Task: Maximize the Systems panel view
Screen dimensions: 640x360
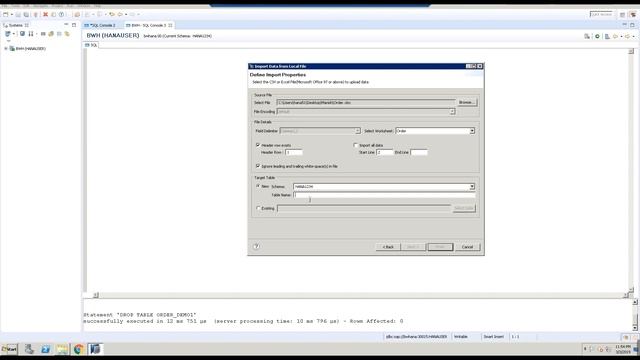Action: click(x=74, y=25)
